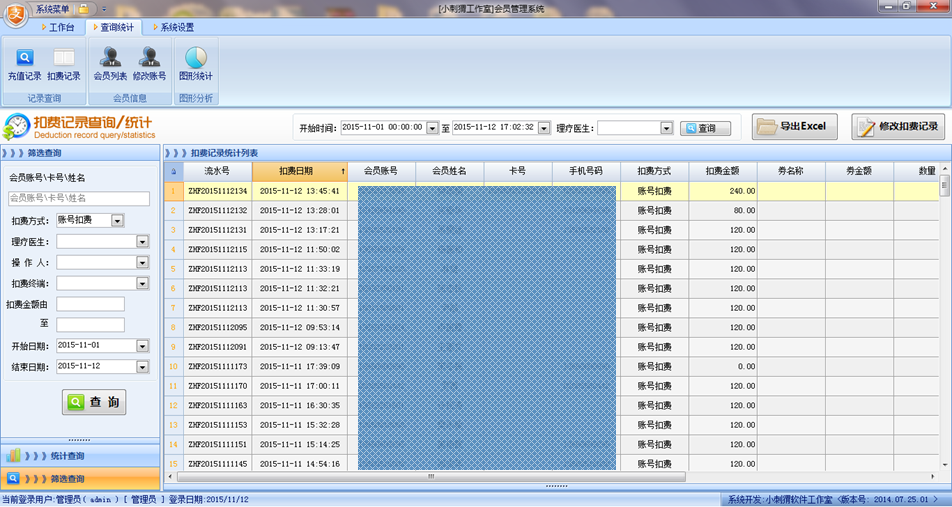Open sidebar 开始日期 dropdown
Image resolution: width=952 pixels, height=507 pixels.
[143, 345]
